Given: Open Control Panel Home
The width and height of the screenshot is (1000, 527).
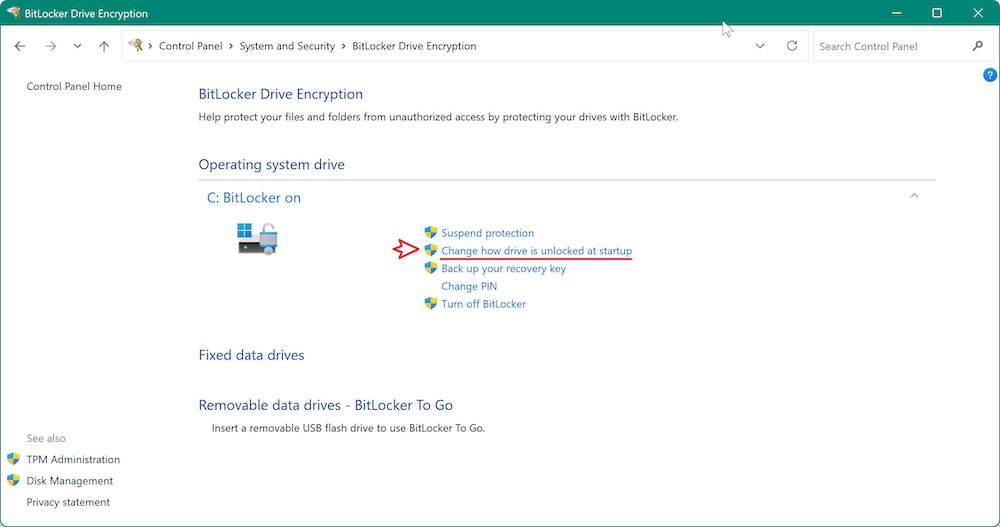Looking at the screenshot, I should (x=74, y=86).
